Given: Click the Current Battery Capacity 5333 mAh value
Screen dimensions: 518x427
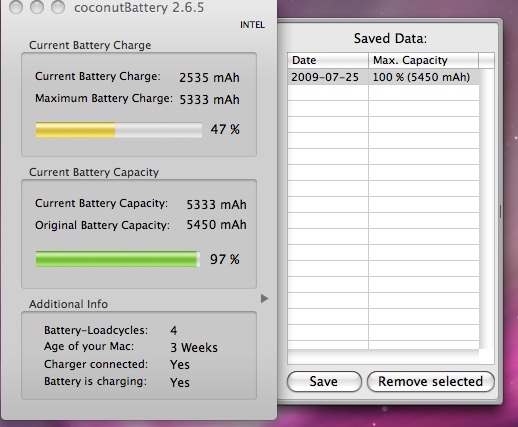Looking at the screenshot, I should click(216, 204).
